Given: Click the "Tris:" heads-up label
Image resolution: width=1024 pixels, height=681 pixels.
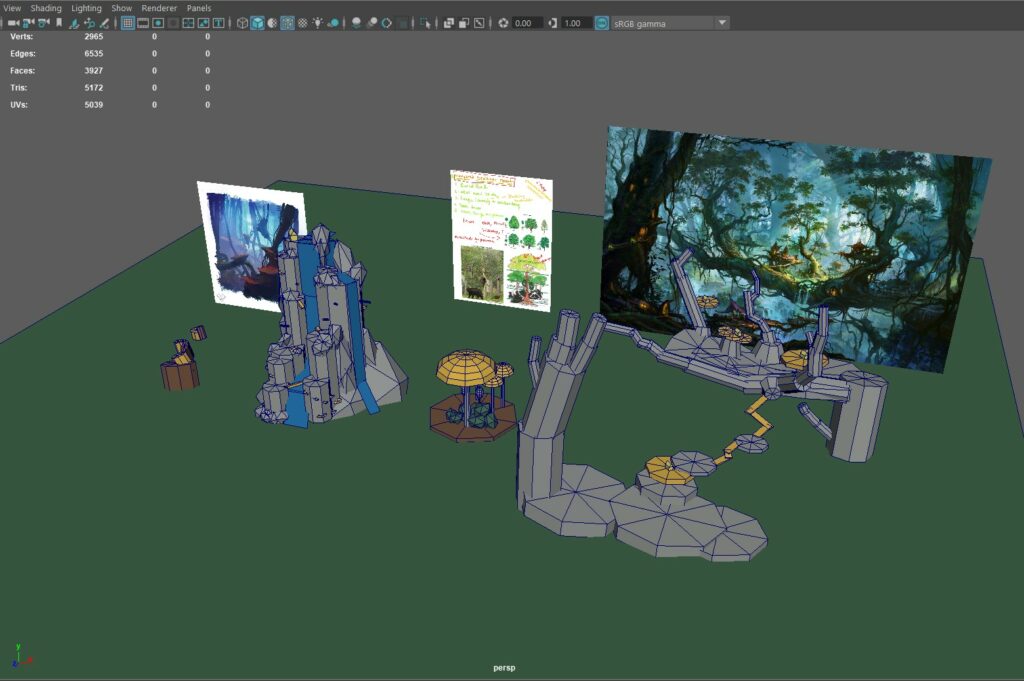Looking at the screenshot, I should coord(18,87).
